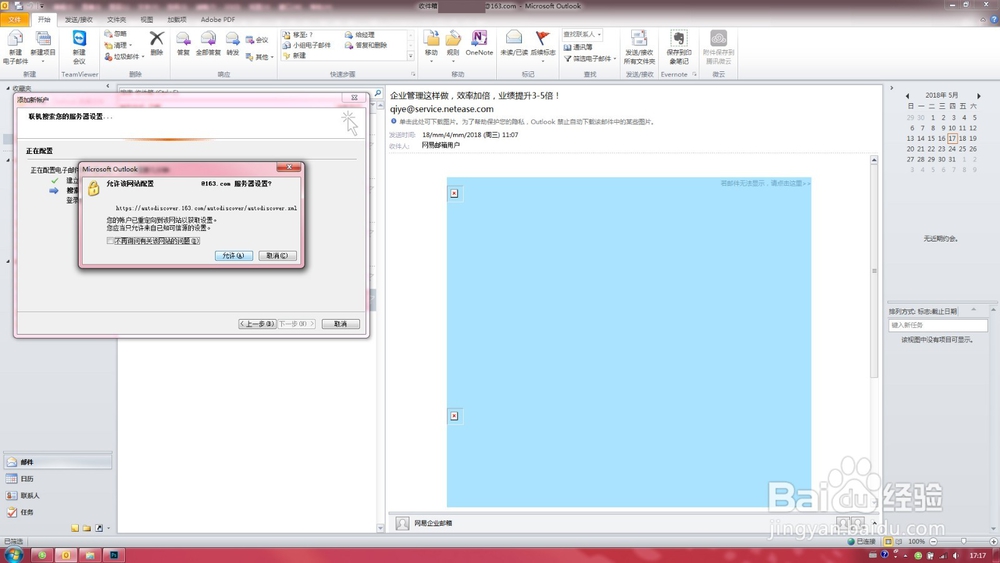Click the 新建 quick step
Screen dimensions: 1000x563
click(295, 55)
